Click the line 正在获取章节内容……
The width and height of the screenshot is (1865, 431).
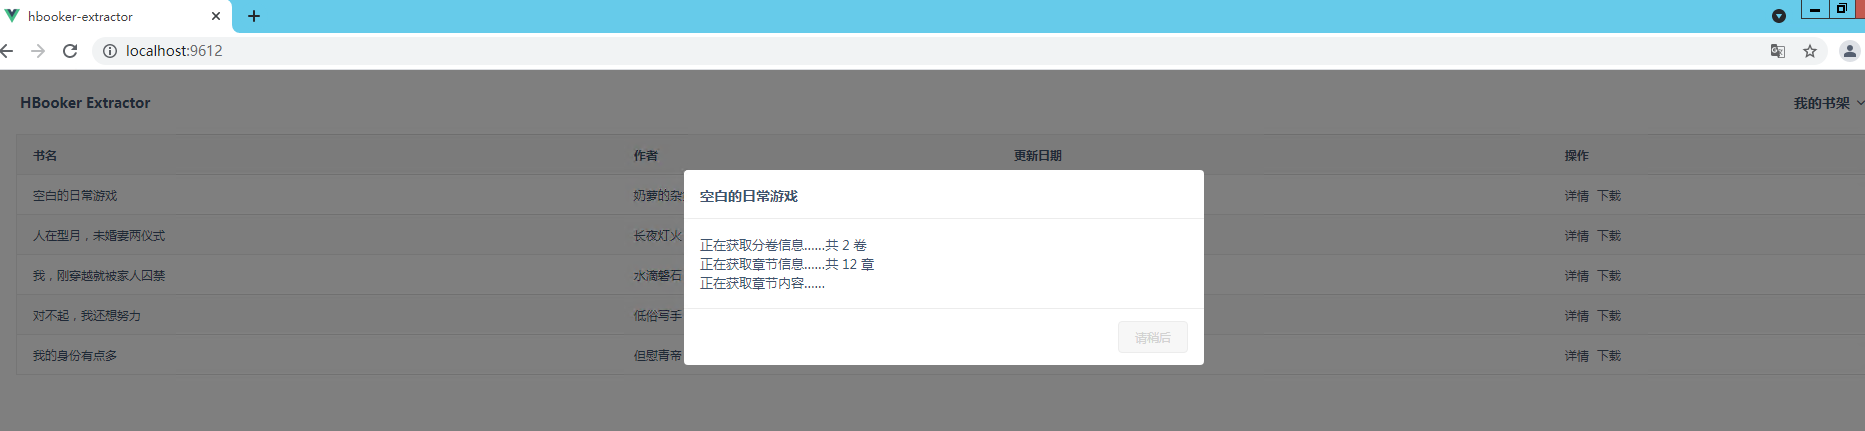762,283
